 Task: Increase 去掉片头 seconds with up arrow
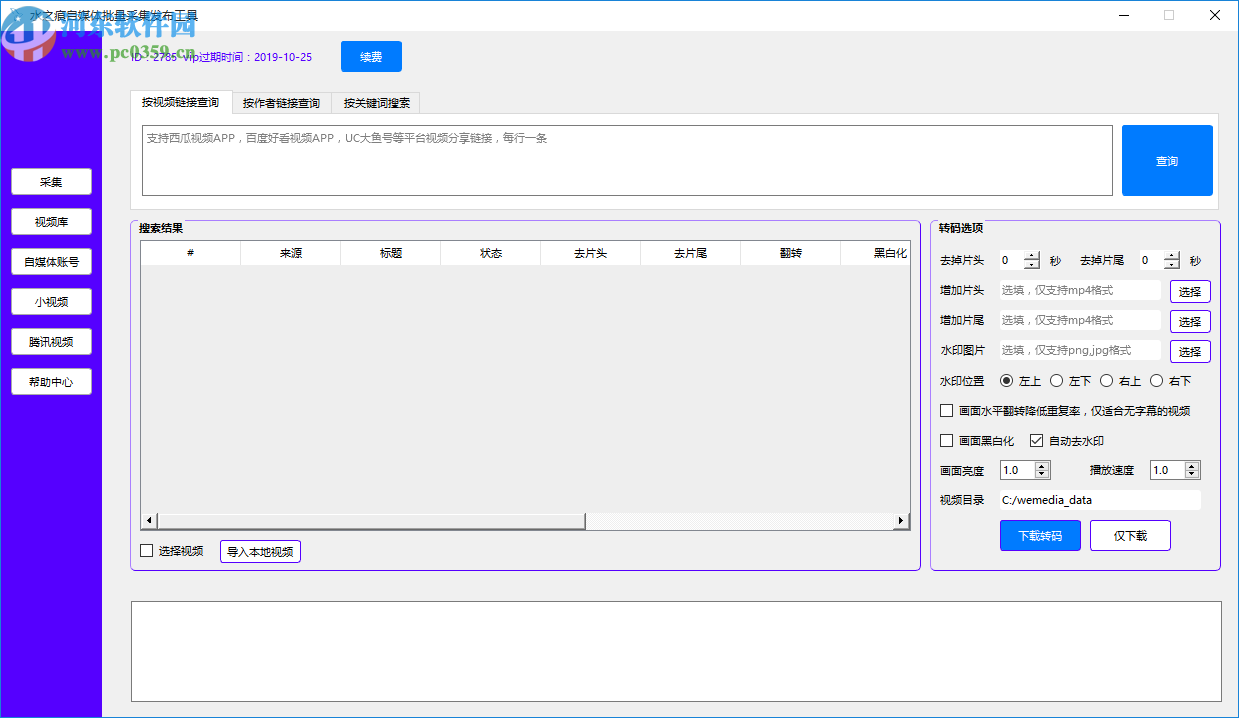click(1032, 256)
